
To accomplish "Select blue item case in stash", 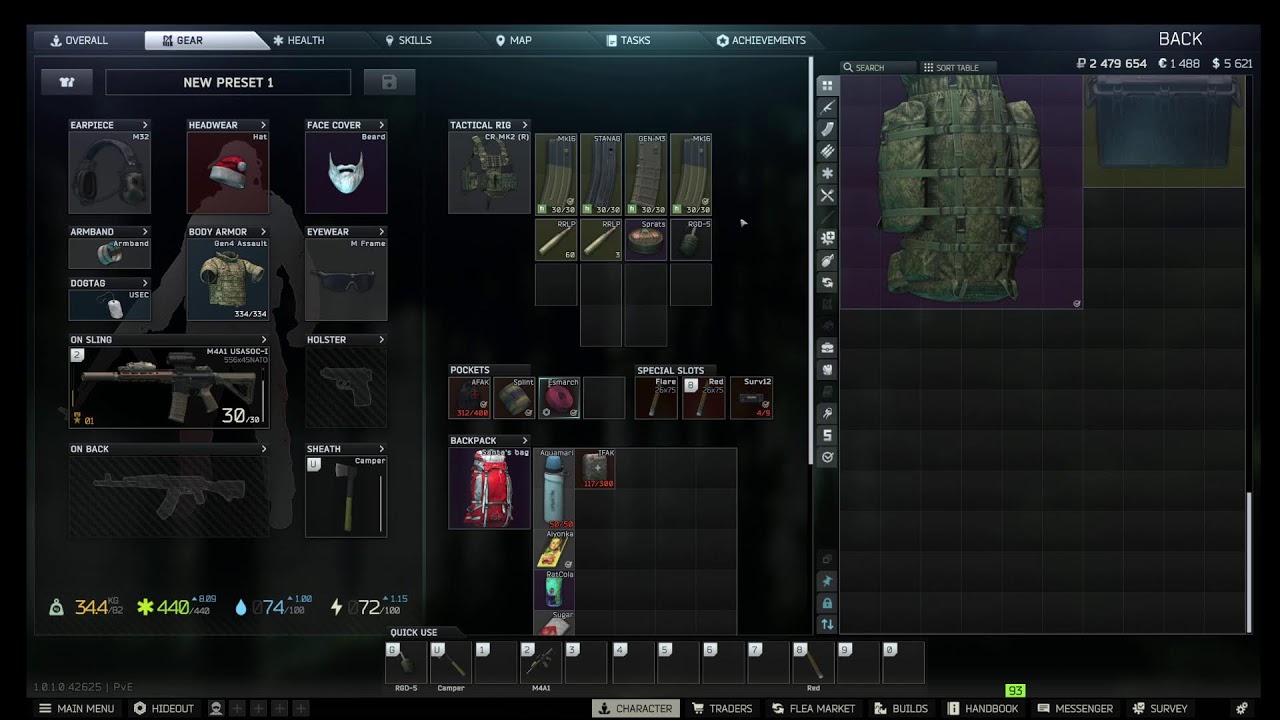I will (1164, 131).
